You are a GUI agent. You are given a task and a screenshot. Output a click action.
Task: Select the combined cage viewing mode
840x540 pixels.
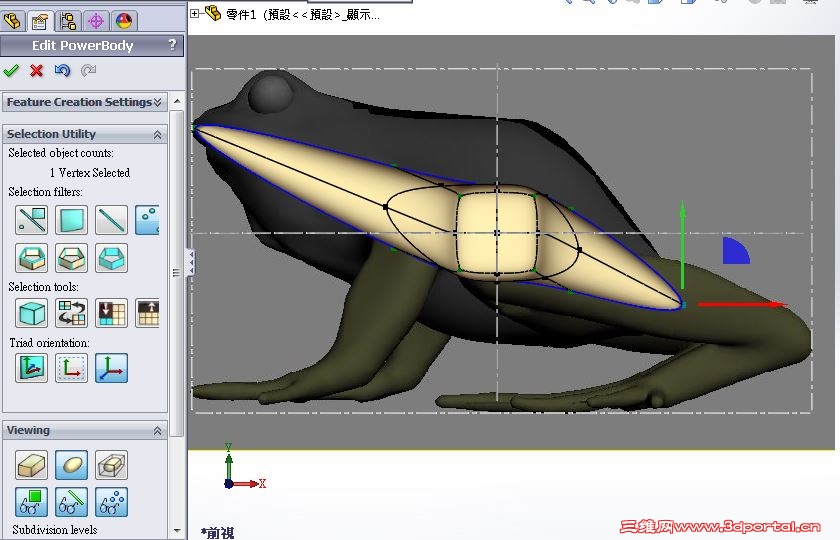[111, 465]
